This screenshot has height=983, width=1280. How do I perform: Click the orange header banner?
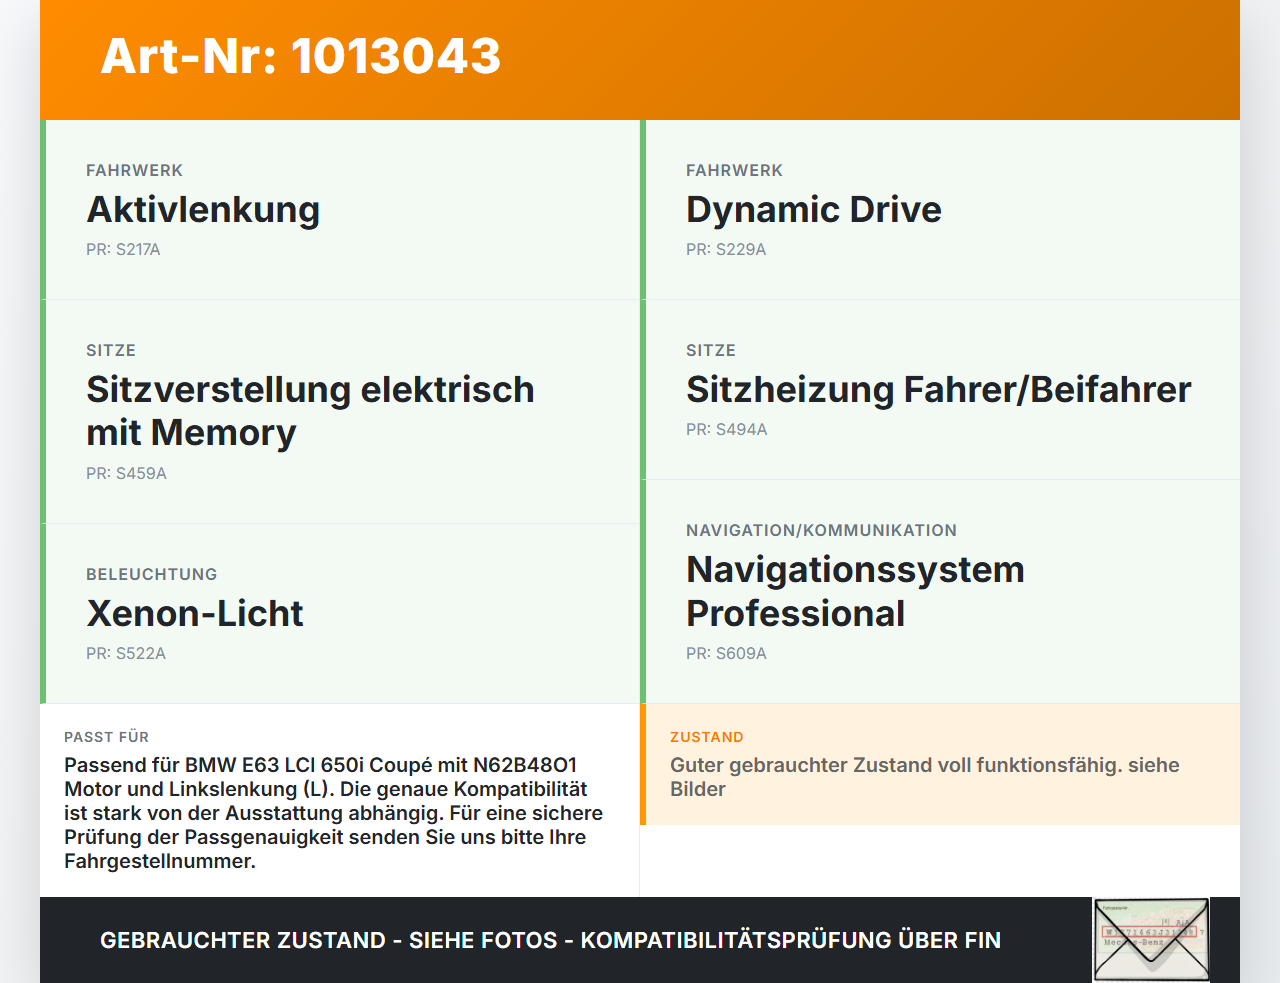point(640,60)
